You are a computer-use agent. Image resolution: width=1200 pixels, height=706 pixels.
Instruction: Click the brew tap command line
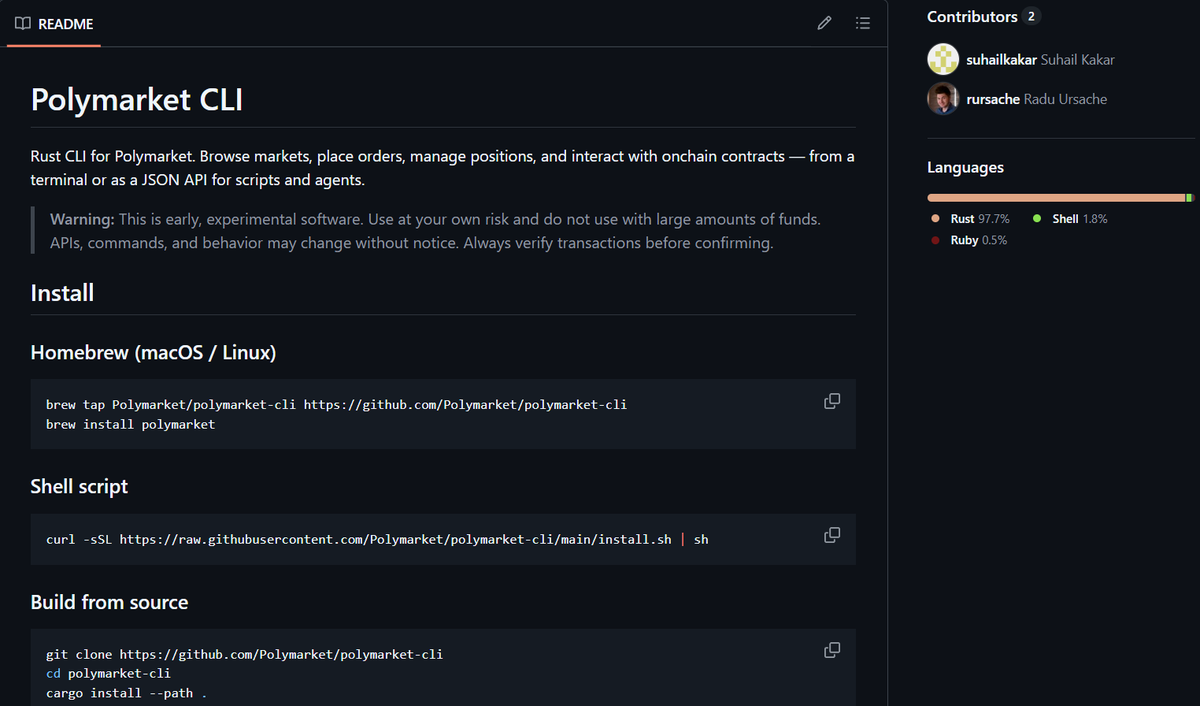(x=336, y=405)
